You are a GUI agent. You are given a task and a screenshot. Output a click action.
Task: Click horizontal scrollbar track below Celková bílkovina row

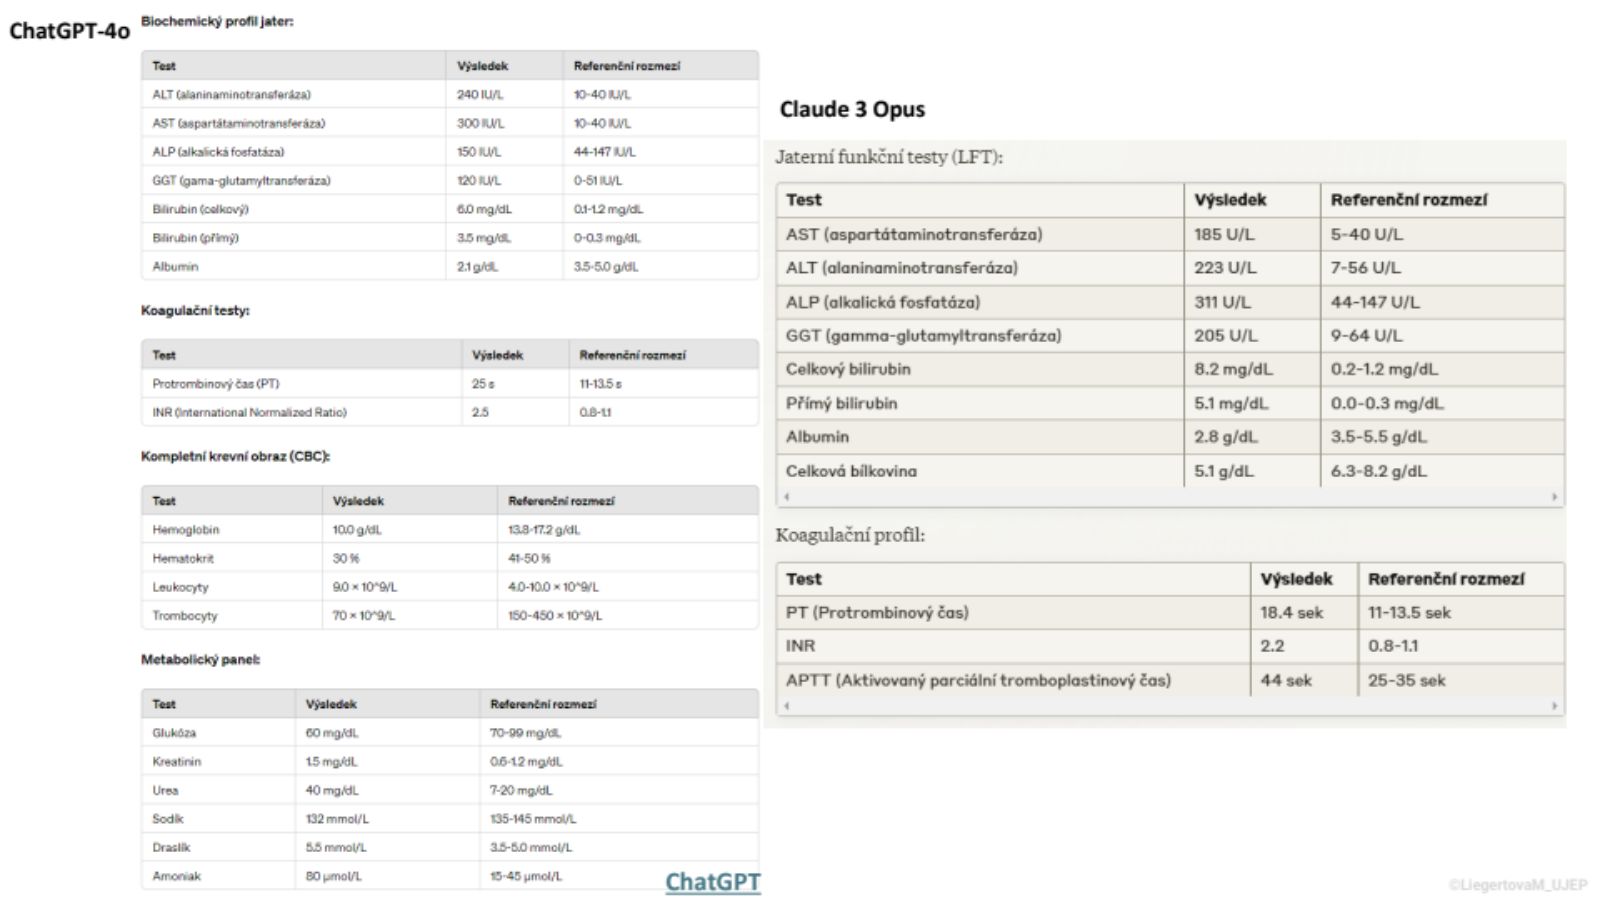(x=1170, y=496)
